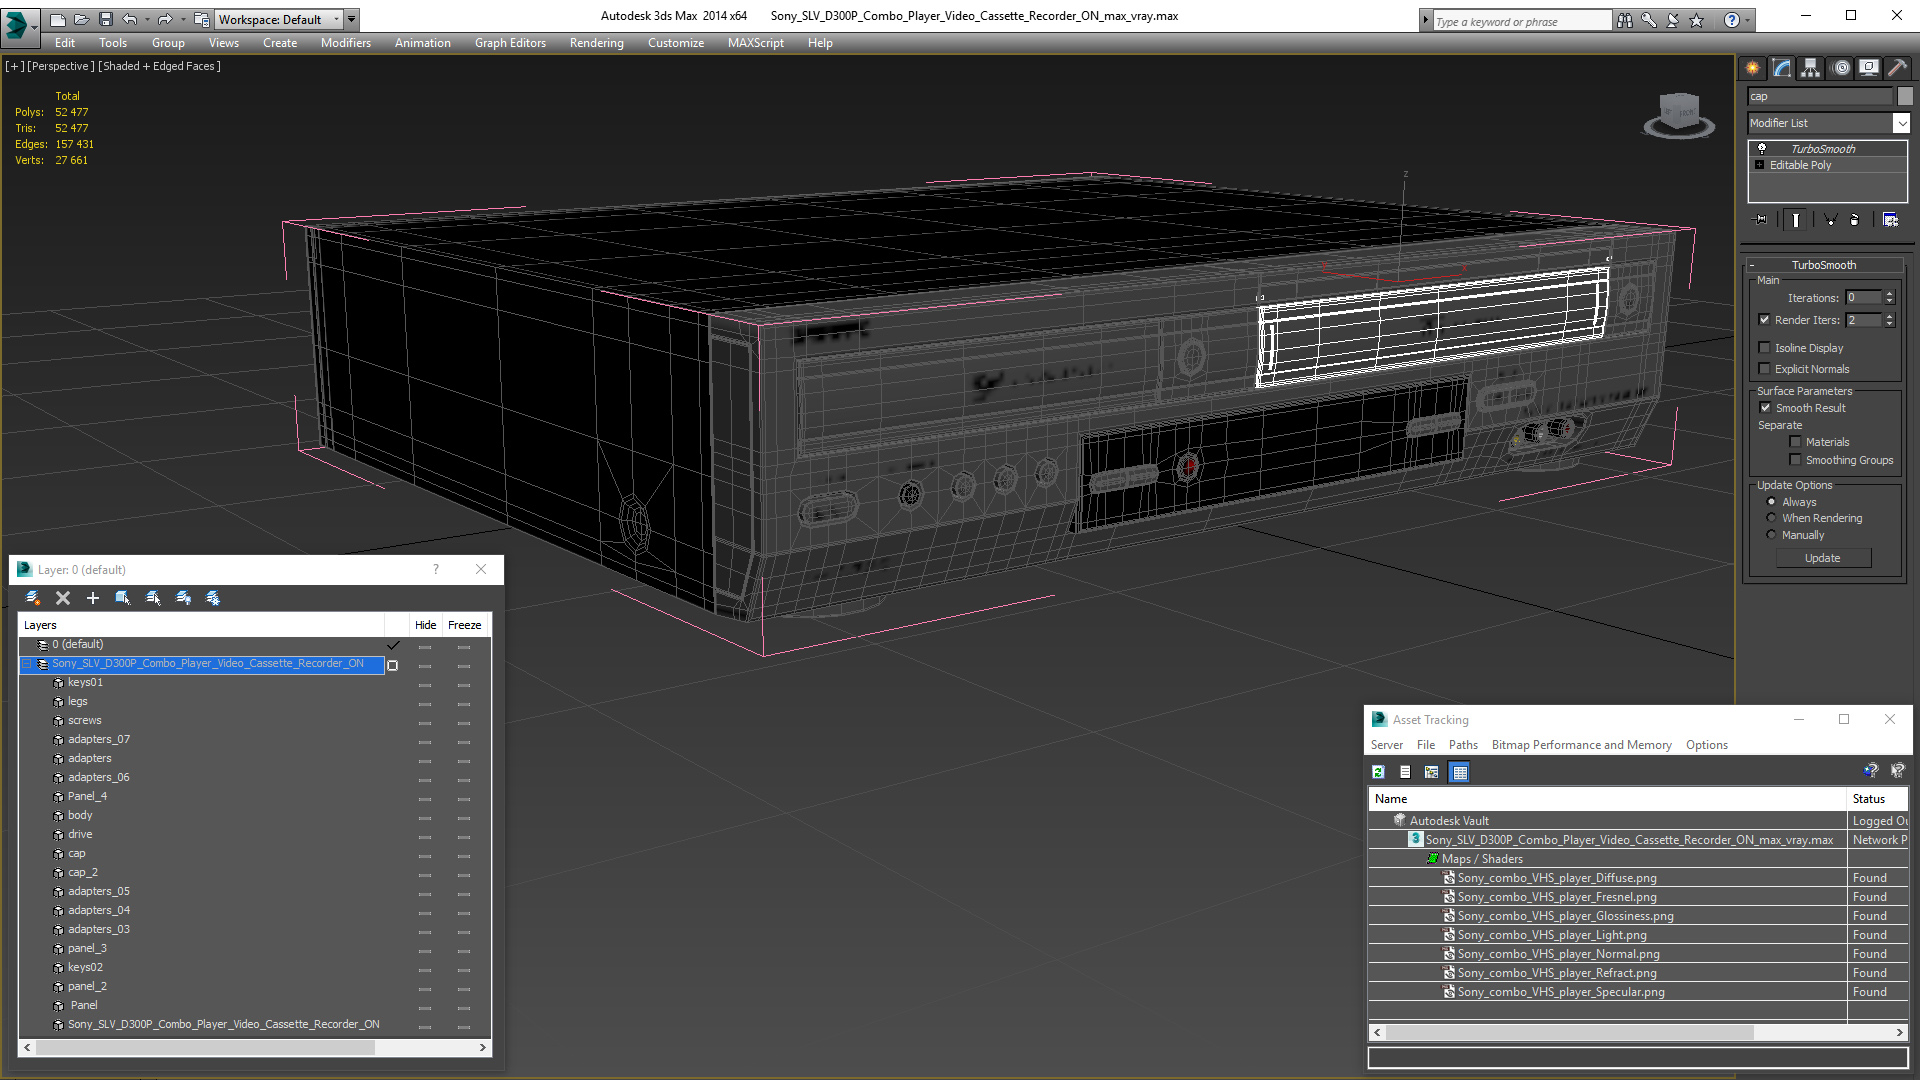The image size is (1920, 1080).
Task: Click the Redo arrow icon
Action: pyautogui.click(x=165, y=19)
